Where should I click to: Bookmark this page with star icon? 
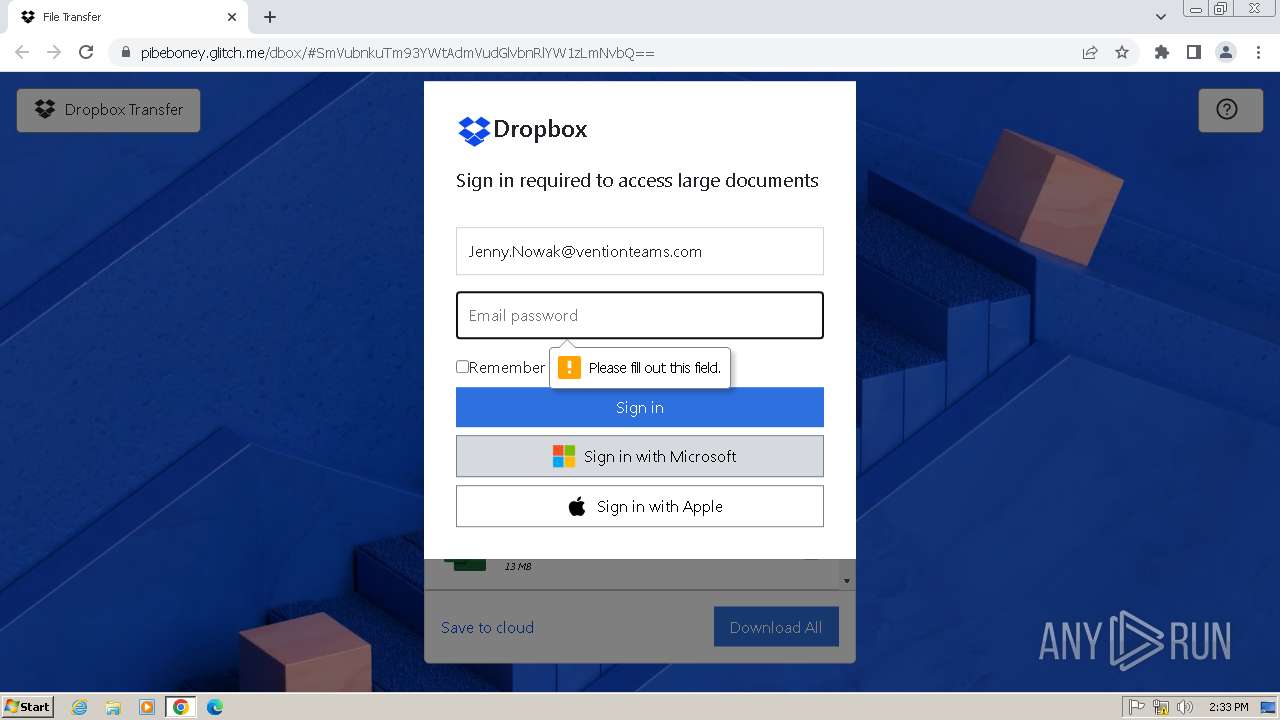tap(1122, 53)
